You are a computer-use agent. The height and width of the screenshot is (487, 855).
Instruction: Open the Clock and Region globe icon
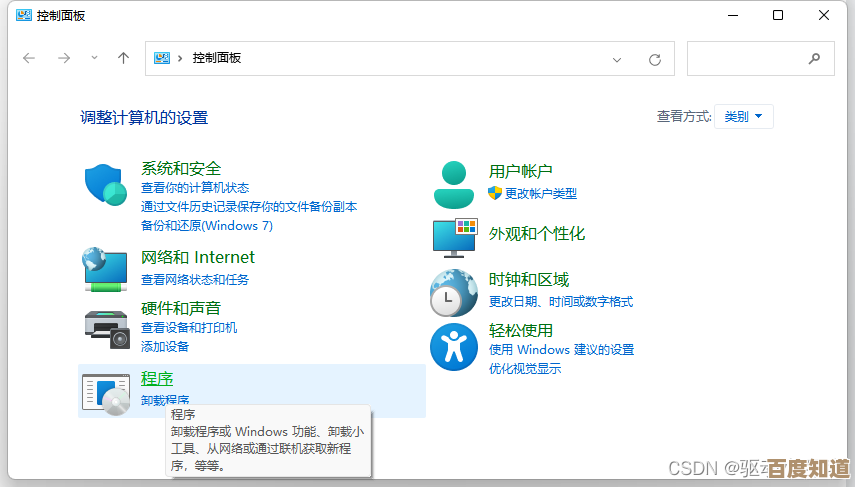coord(454,293)
